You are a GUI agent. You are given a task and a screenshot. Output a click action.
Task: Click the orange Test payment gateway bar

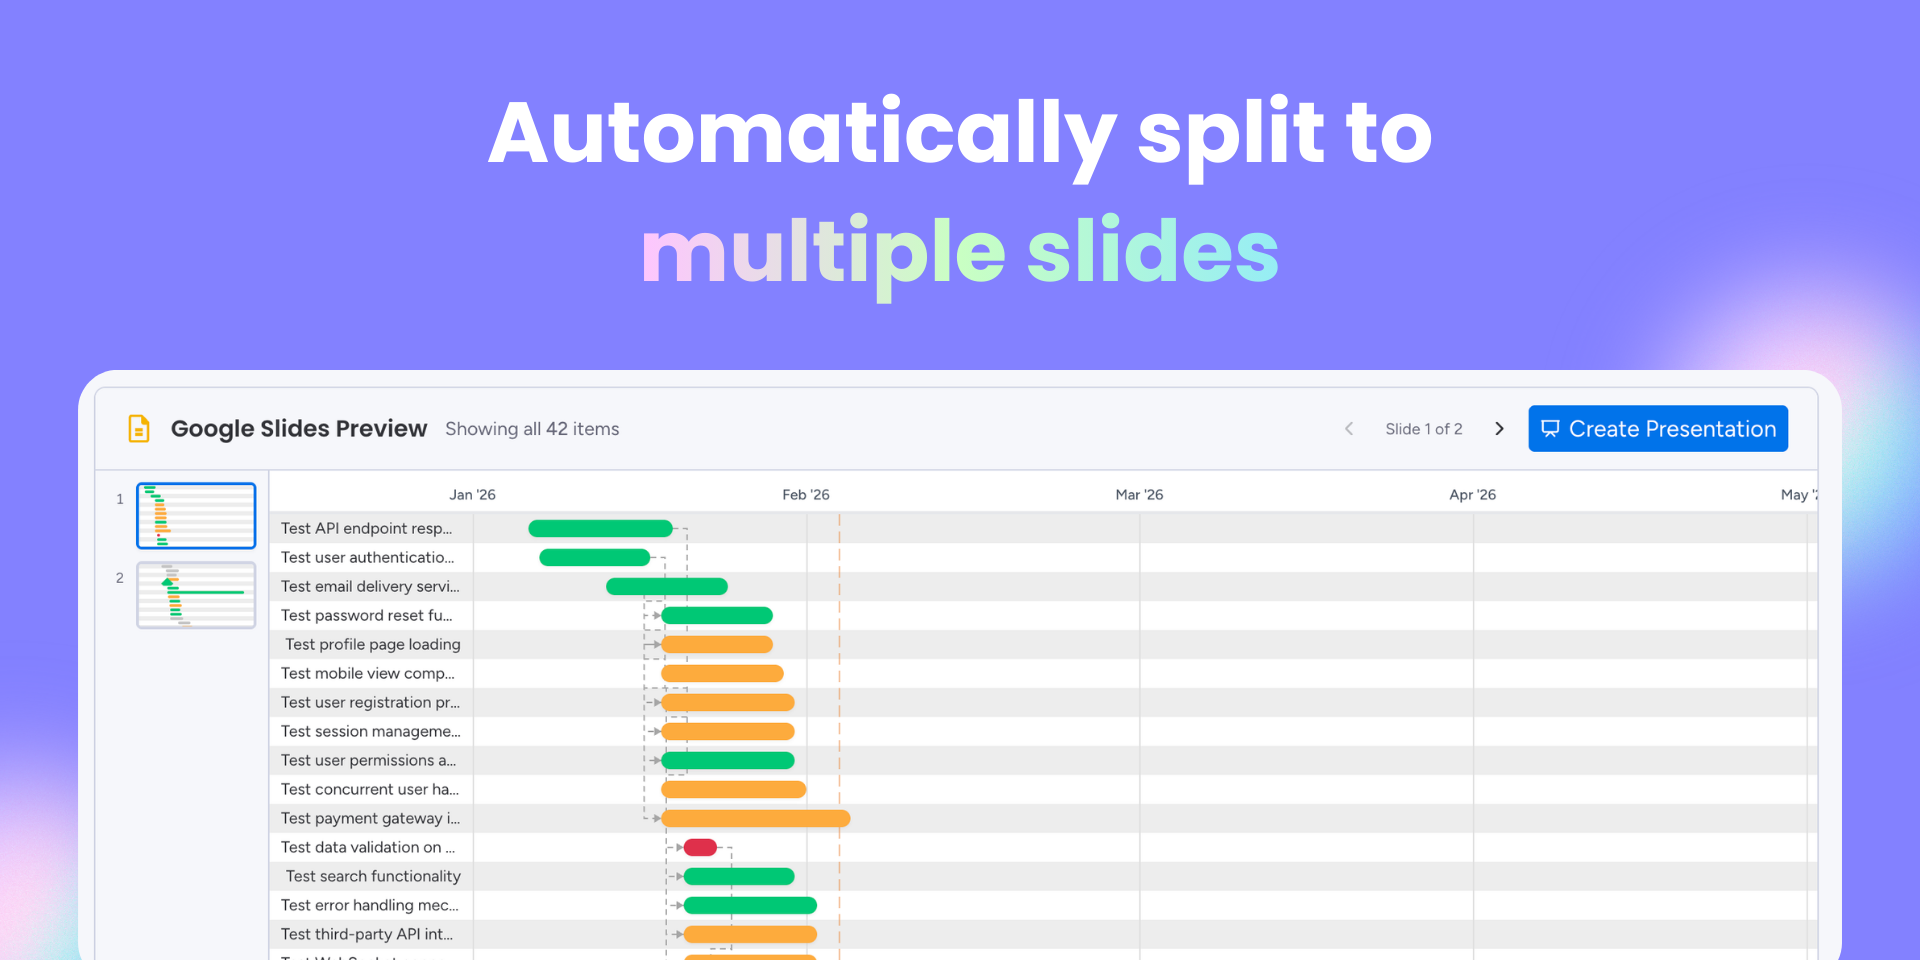point(755,819)
